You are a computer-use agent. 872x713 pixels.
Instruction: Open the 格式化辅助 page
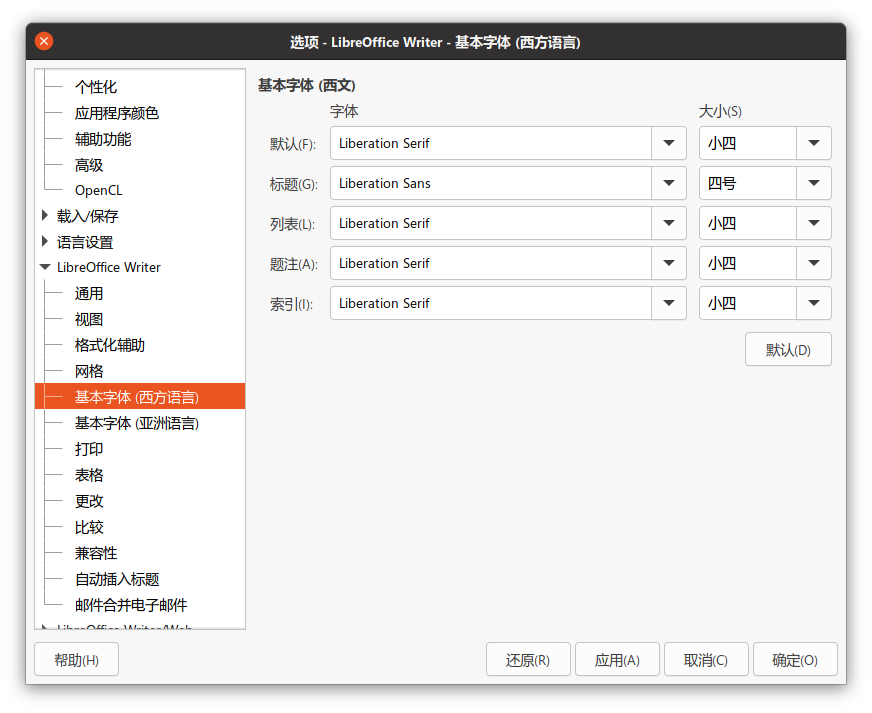click(x=110, y=345)
